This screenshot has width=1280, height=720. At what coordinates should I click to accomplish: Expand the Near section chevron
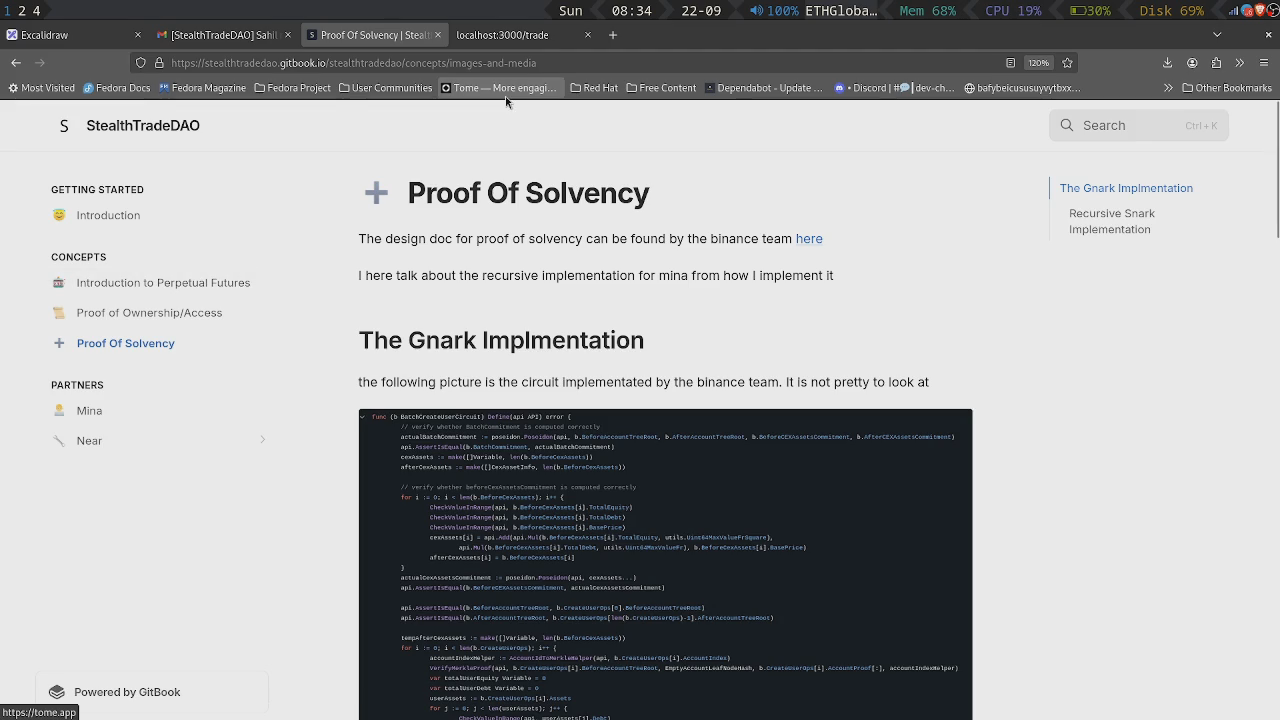(263, 440)
